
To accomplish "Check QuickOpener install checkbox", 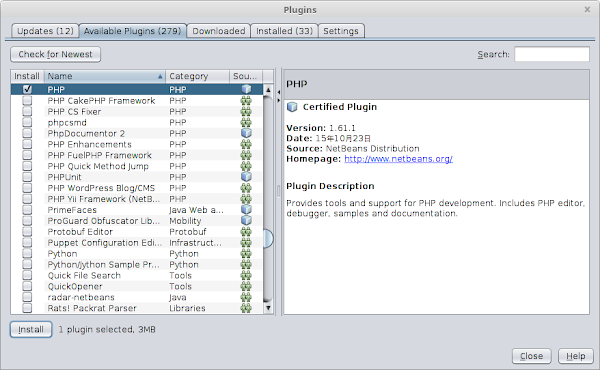I will click(x=27, y=286).
